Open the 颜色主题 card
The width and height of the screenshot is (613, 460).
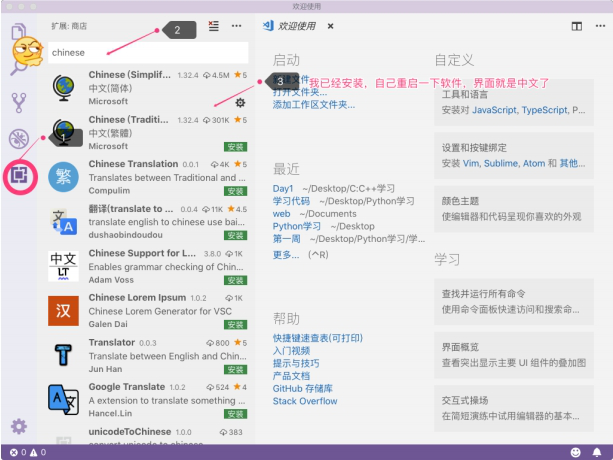(x=514, y=209)
